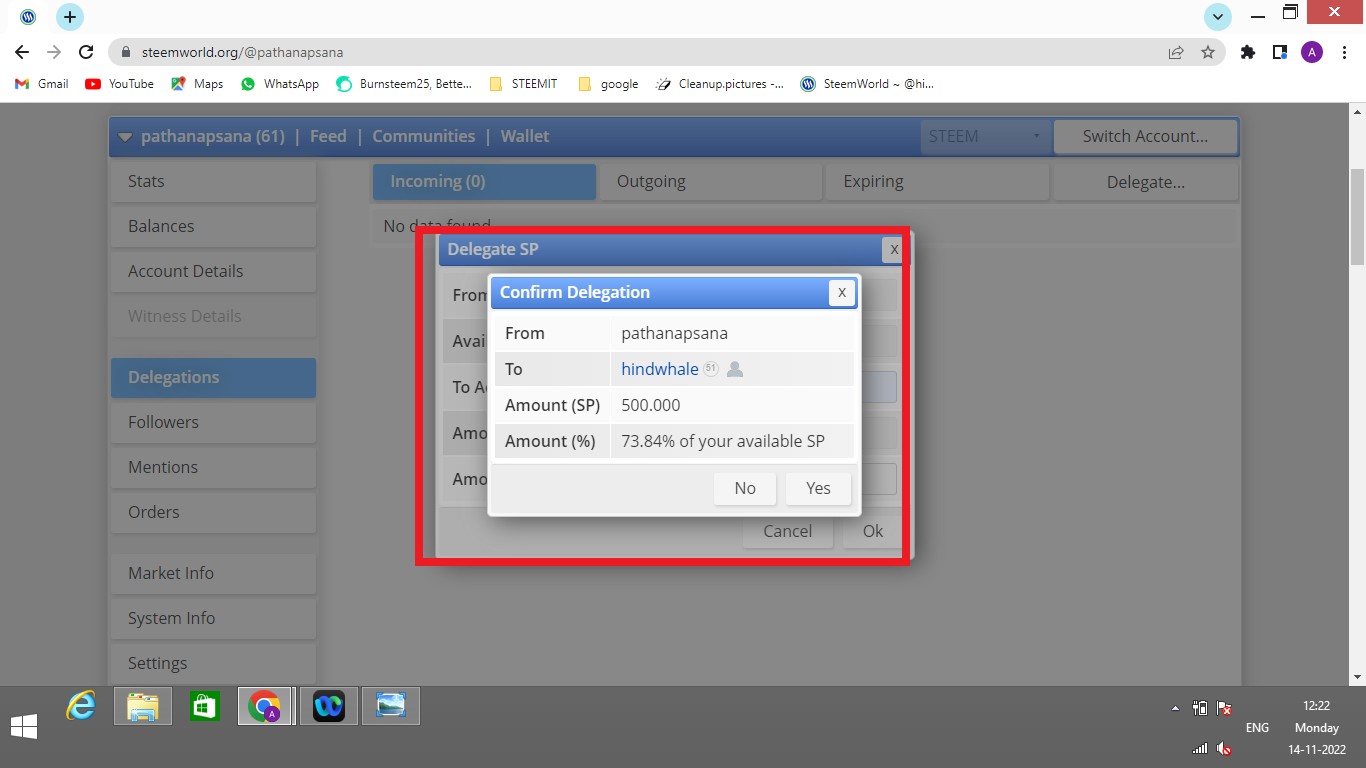Reload the SteemWorld page
1366x768 pixels.
[85, 51]
